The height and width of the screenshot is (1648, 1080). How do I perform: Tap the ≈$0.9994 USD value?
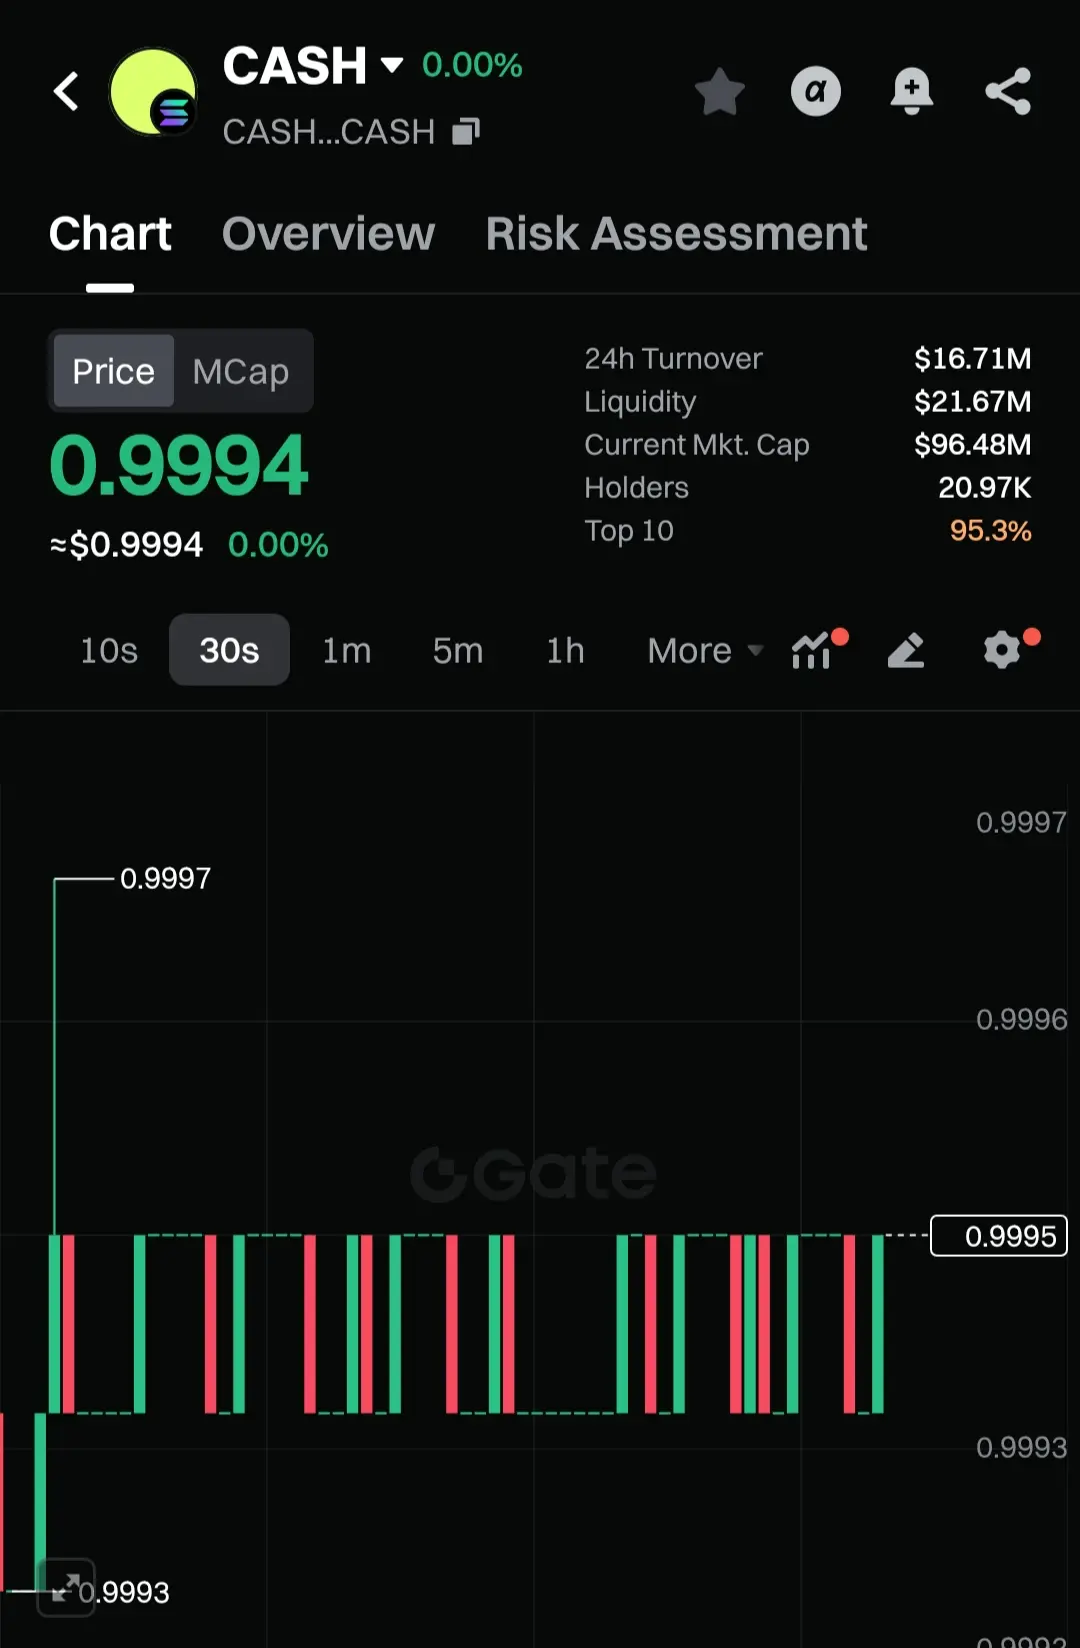127,545
